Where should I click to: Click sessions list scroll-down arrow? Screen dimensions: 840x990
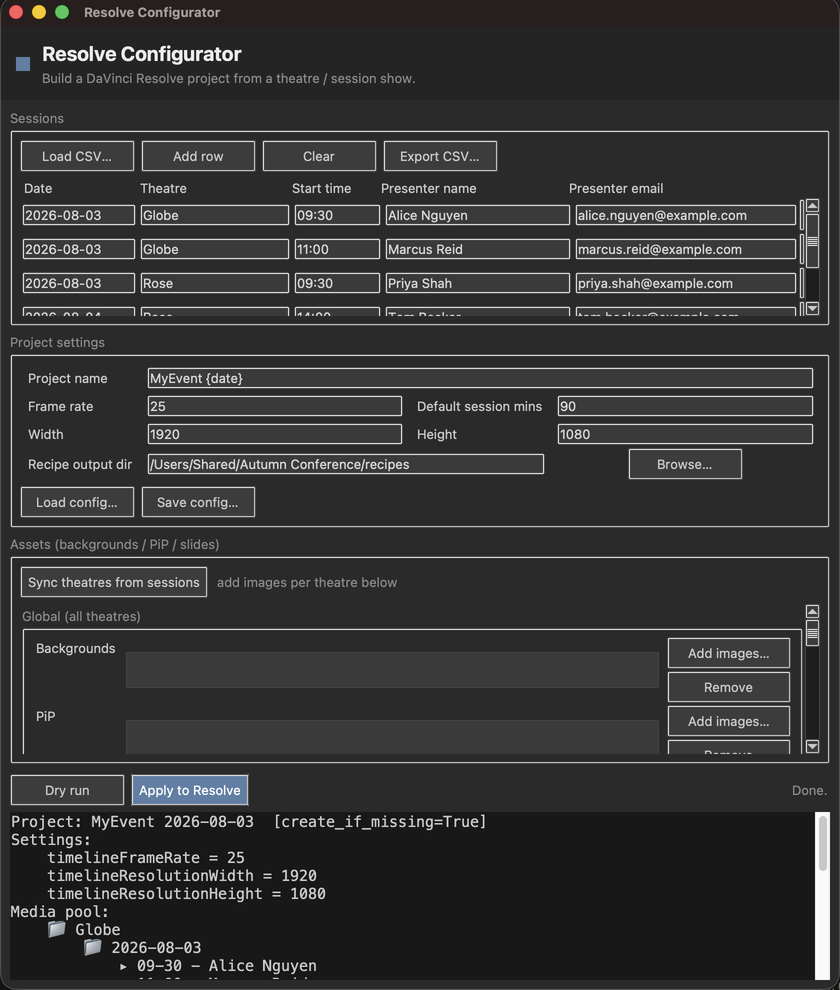[x=813, y=308]
